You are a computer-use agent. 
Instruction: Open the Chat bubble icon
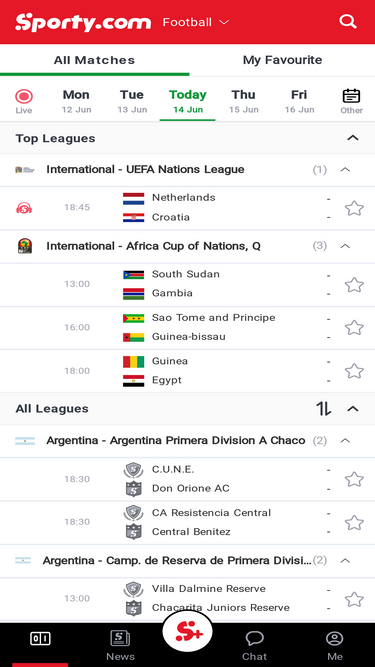pyautogui.click(x=254, y=638)
